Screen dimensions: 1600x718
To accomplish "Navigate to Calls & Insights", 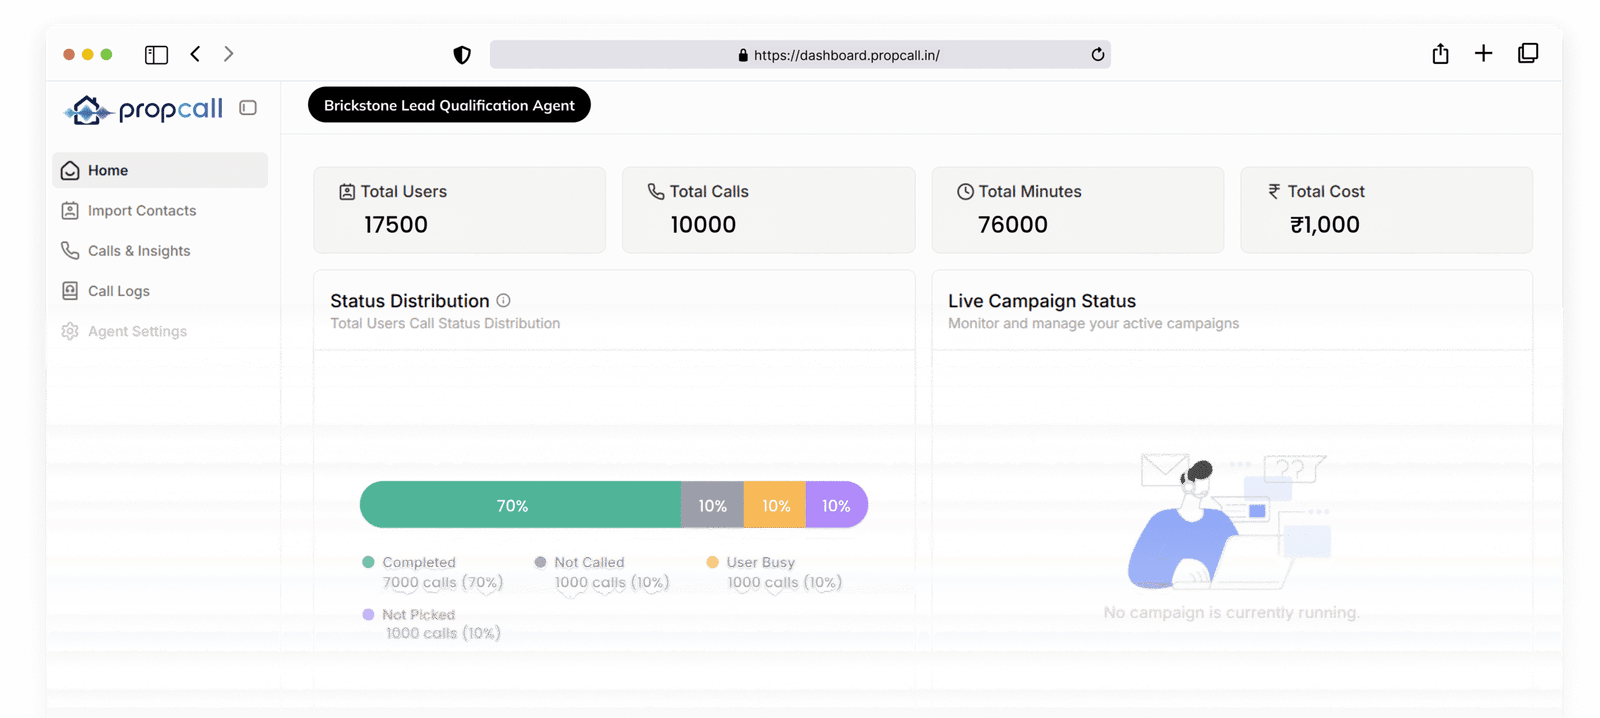I will click(x=138, y=251).
